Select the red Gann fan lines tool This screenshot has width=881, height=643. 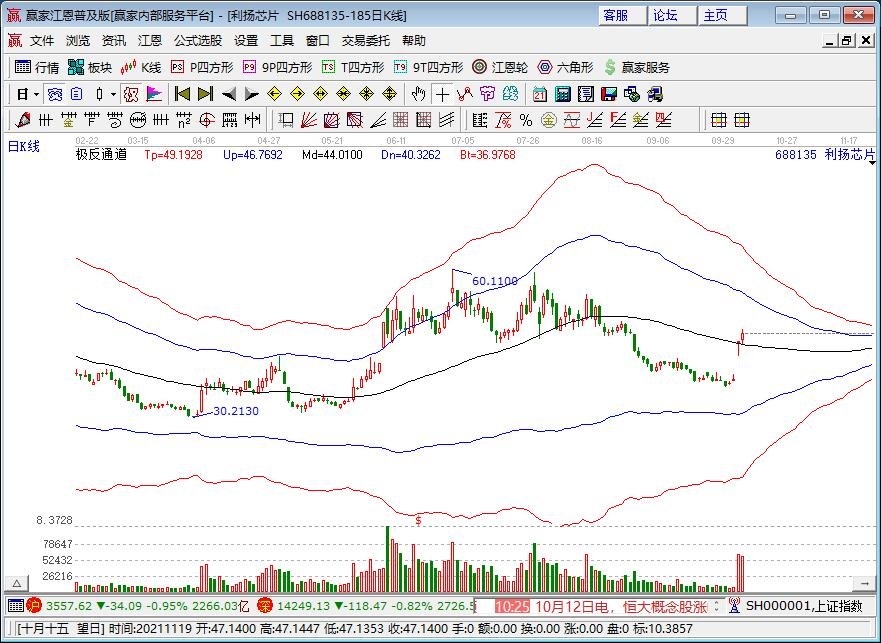click(308, 120)
